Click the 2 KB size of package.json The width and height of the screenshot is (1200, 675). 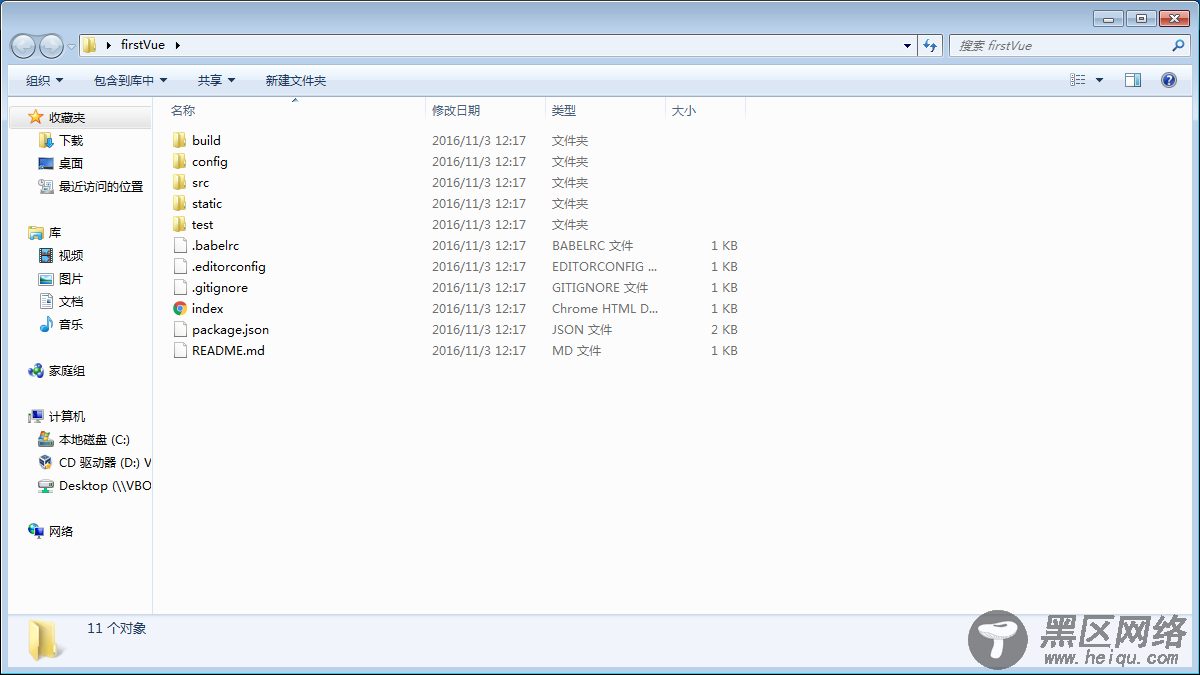pos(724,330)
